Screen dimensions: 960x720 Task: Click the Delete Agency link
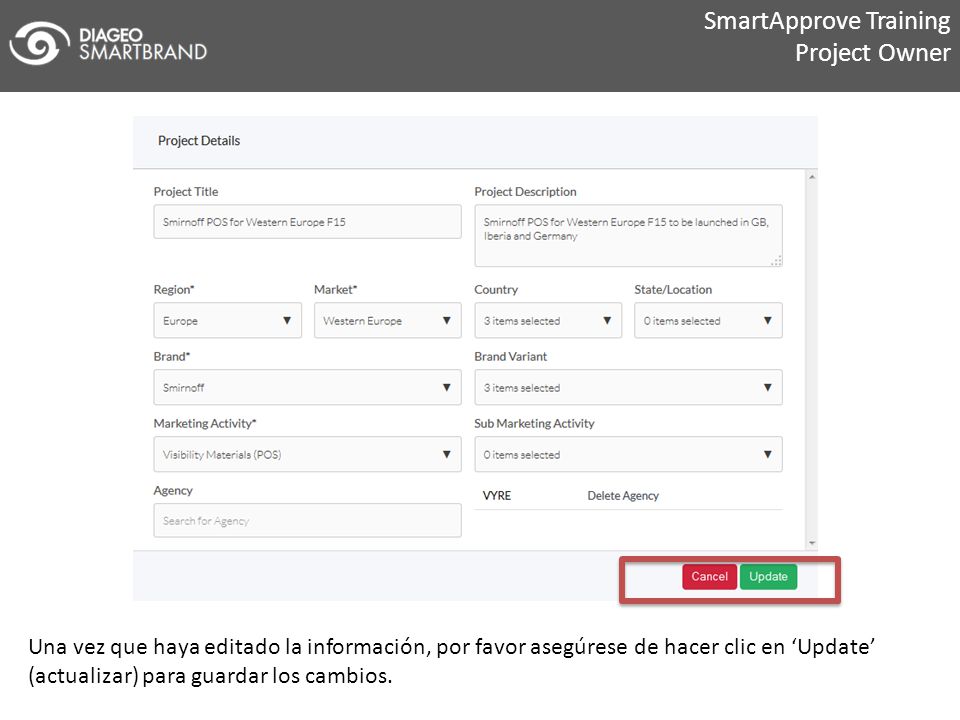pyautogui.click(x=623, y=496)
